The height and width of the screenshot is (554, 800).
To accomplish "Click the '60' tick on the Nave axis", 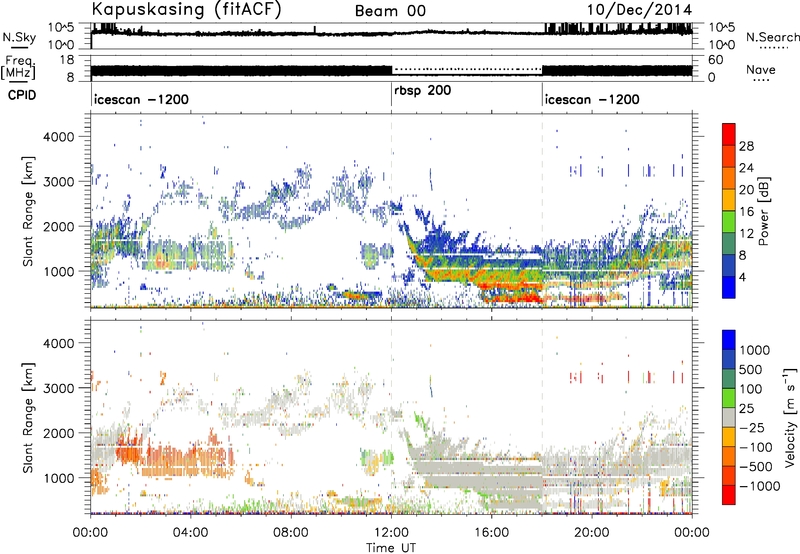I will (716, 60).
